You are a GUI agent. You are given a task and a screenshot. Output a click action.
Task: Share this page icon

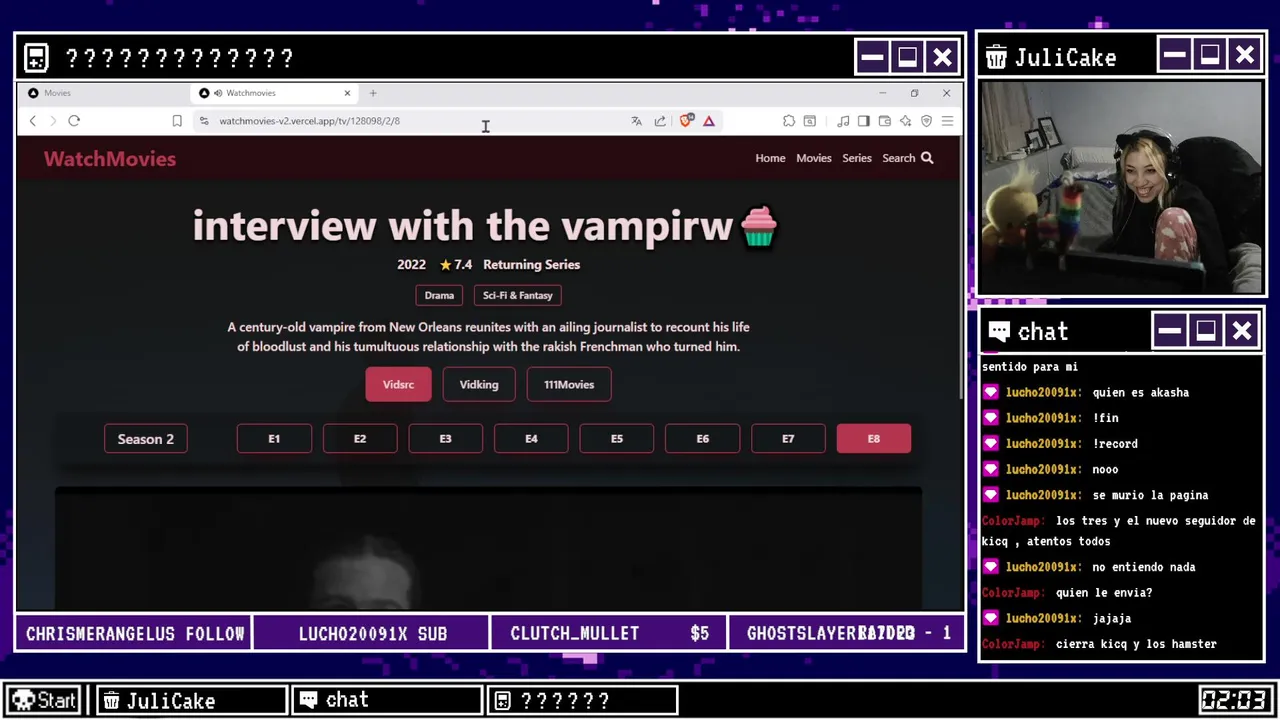click(660, 121)
